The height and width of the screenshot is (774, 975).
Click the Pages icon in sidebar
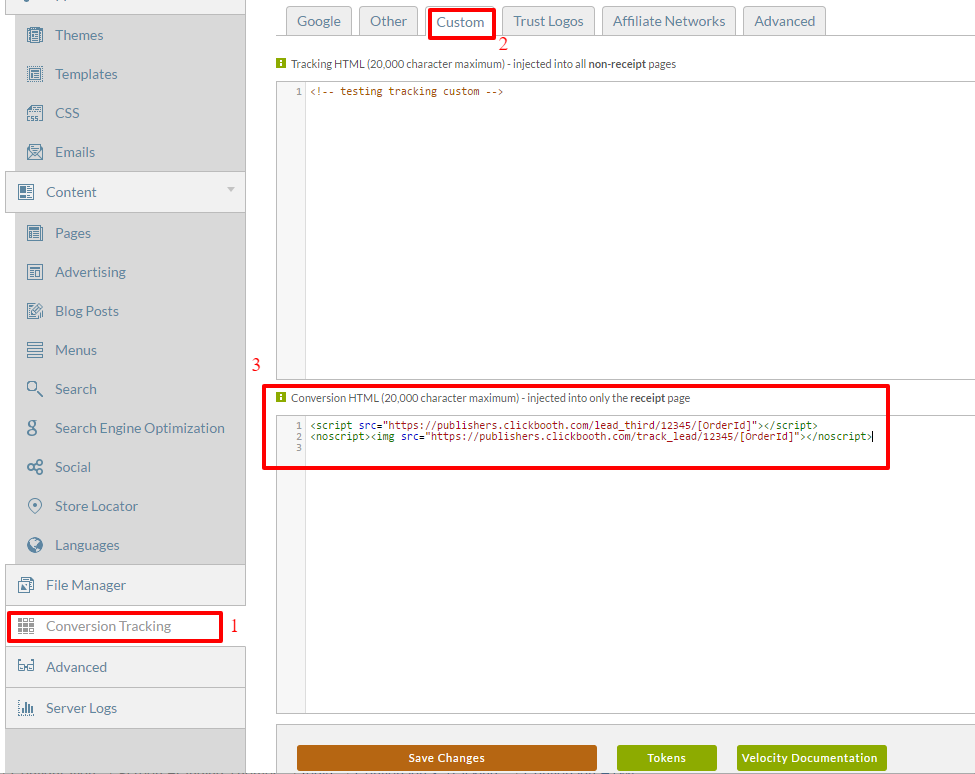[x=35, y=233]
